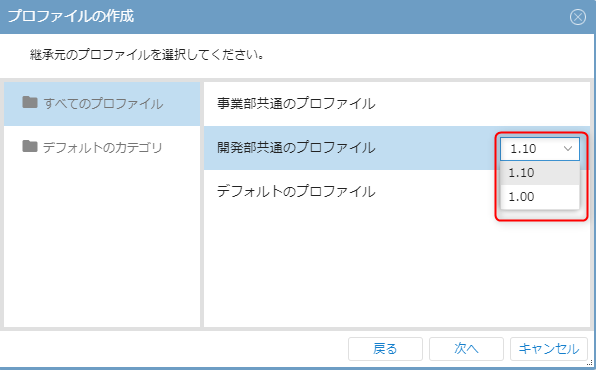Click the プロファイルの作成 title bar text

[x=71, y=16]
